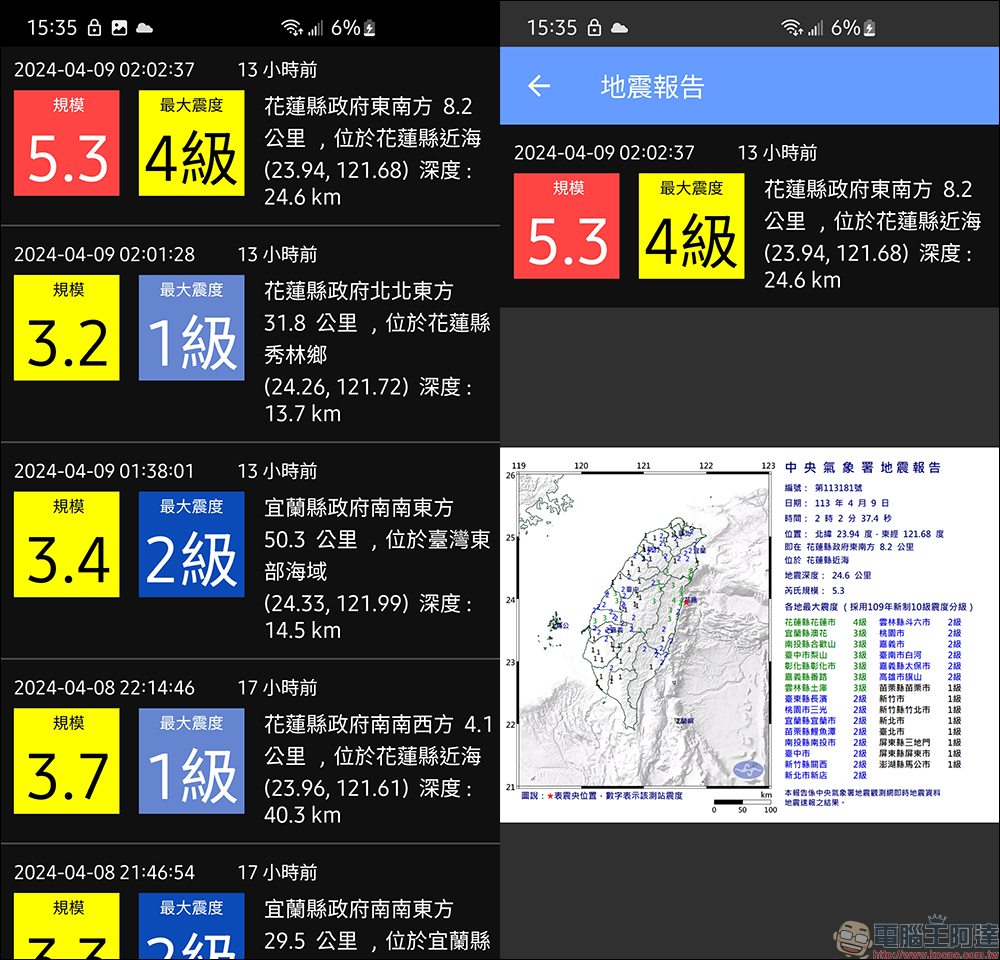Tap the Wi-Fi icon in left status bar
1000x960 pixels.
coord(292,27)
